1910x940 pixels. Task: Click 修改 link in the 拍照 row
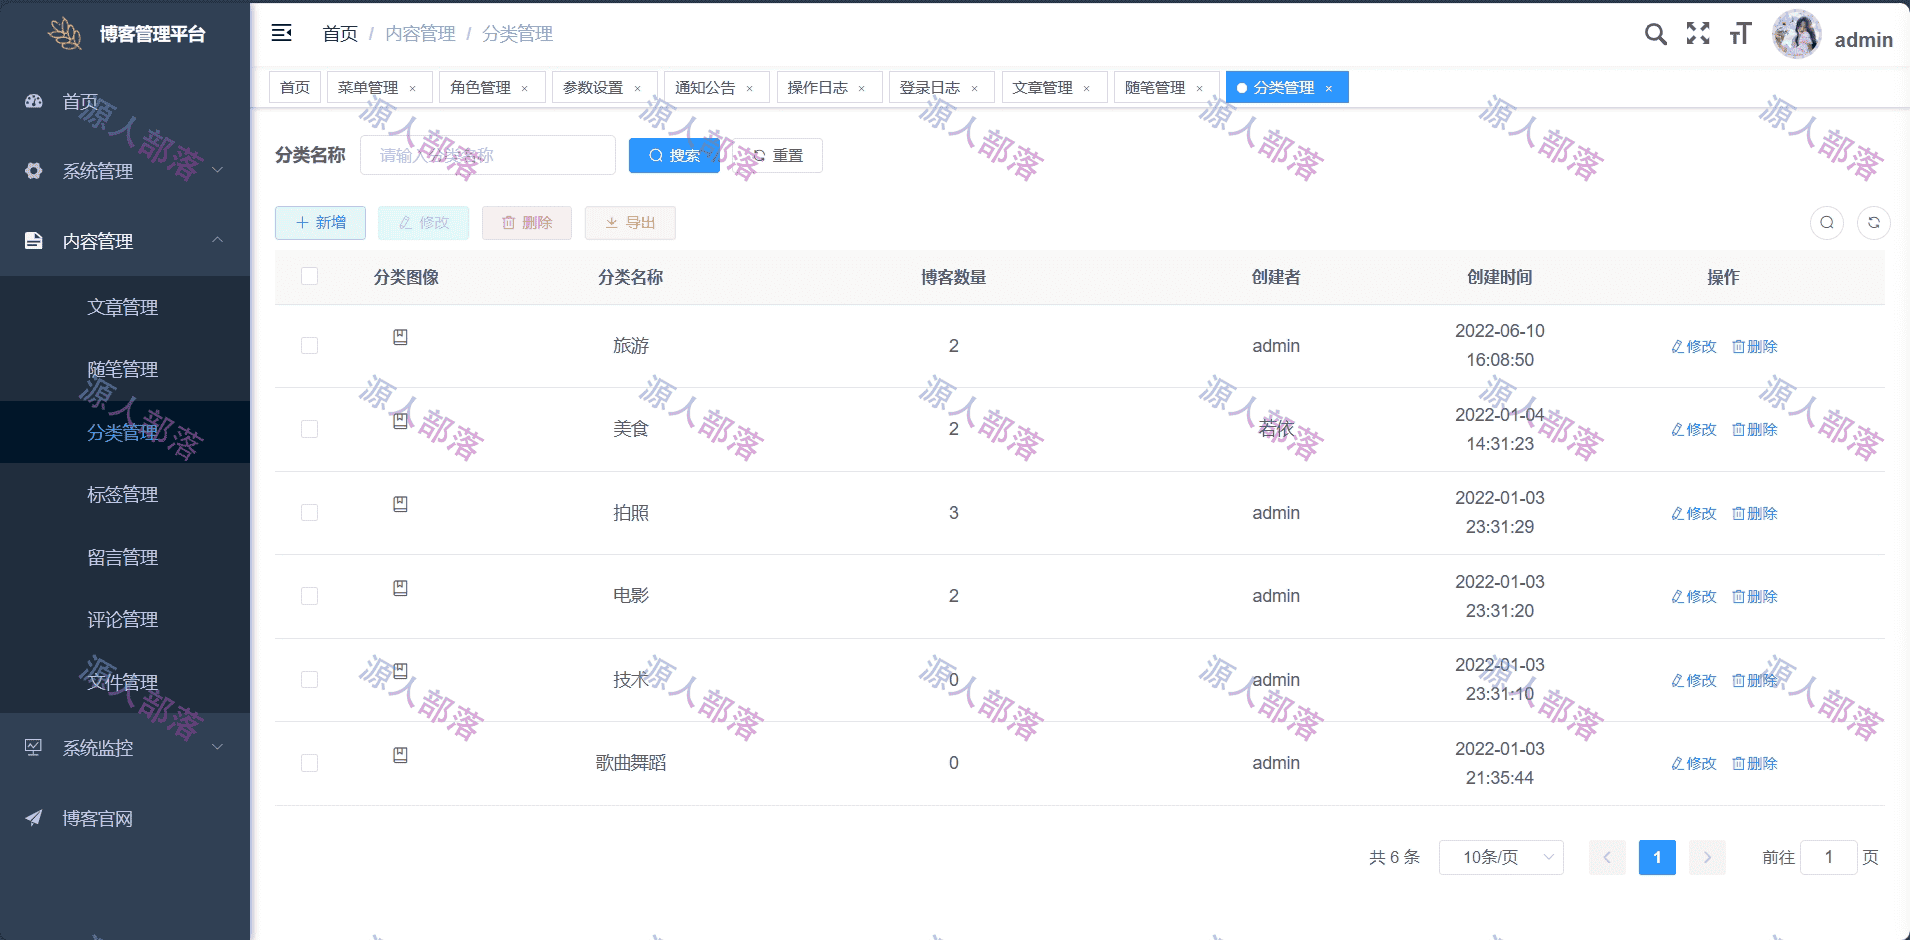1694,513
